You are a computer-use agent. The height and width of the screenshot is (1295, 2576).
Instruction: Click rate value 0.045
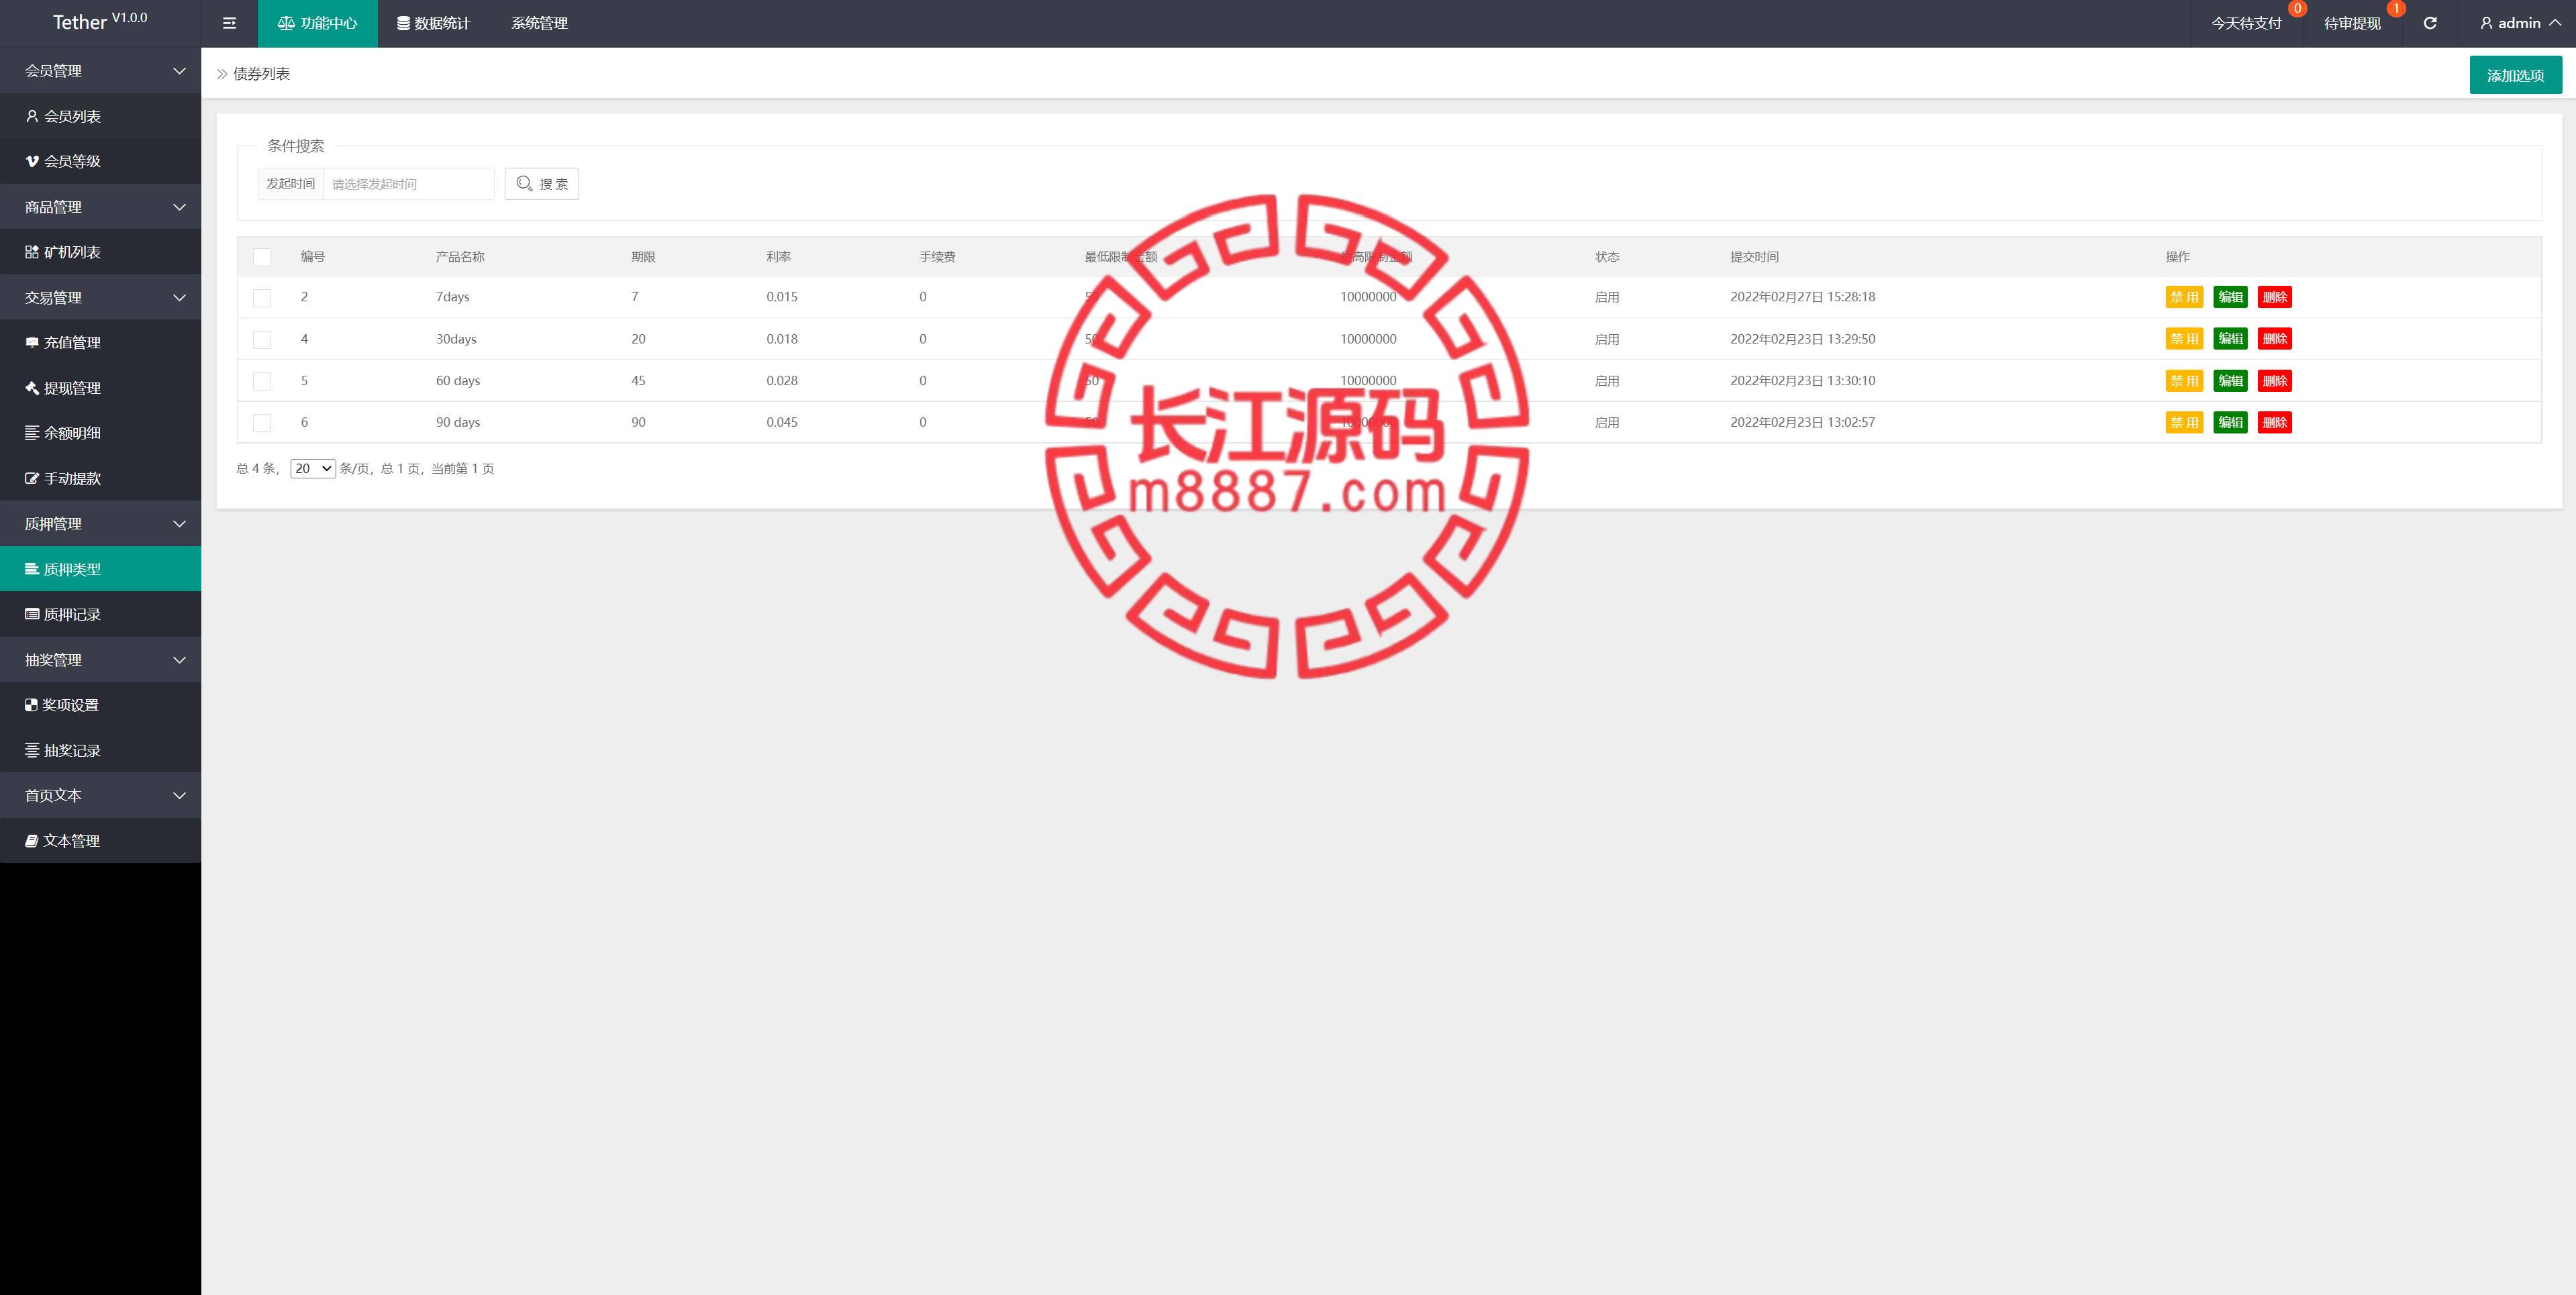(x=782, y=422)
